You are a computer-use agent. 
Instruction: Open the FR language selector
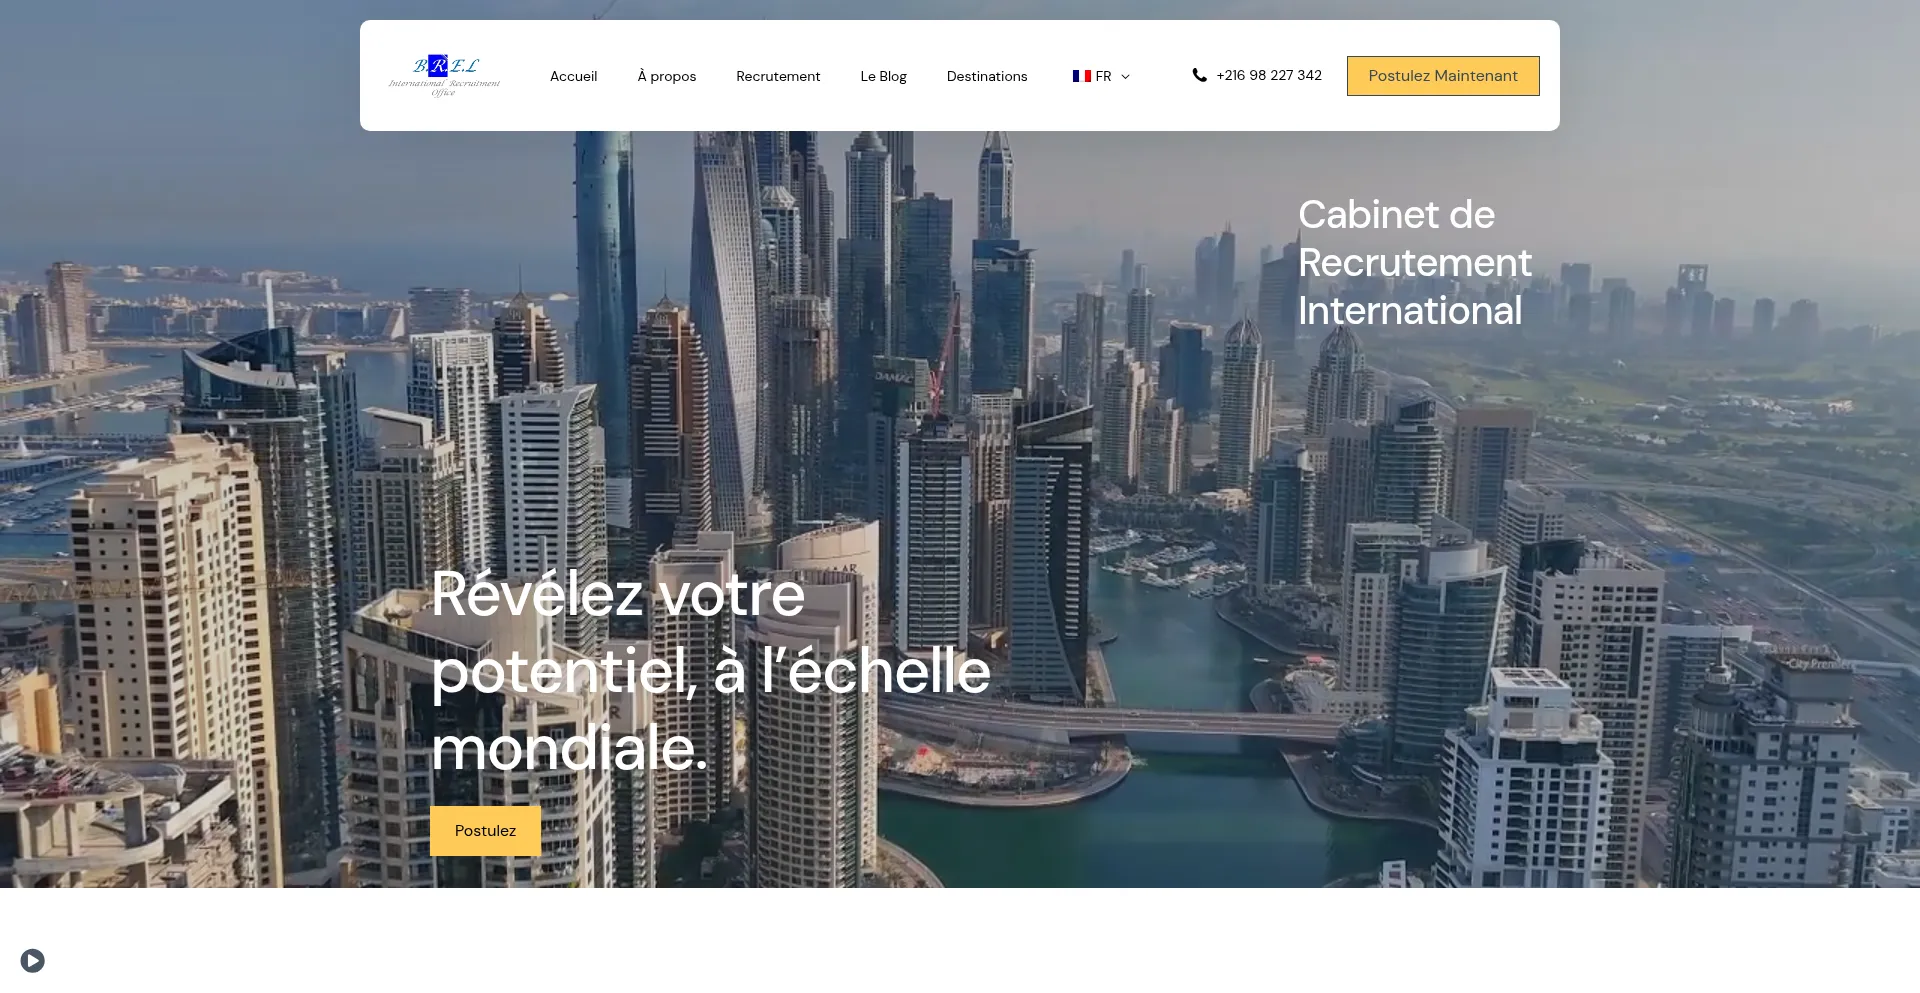pos(1101,76)
